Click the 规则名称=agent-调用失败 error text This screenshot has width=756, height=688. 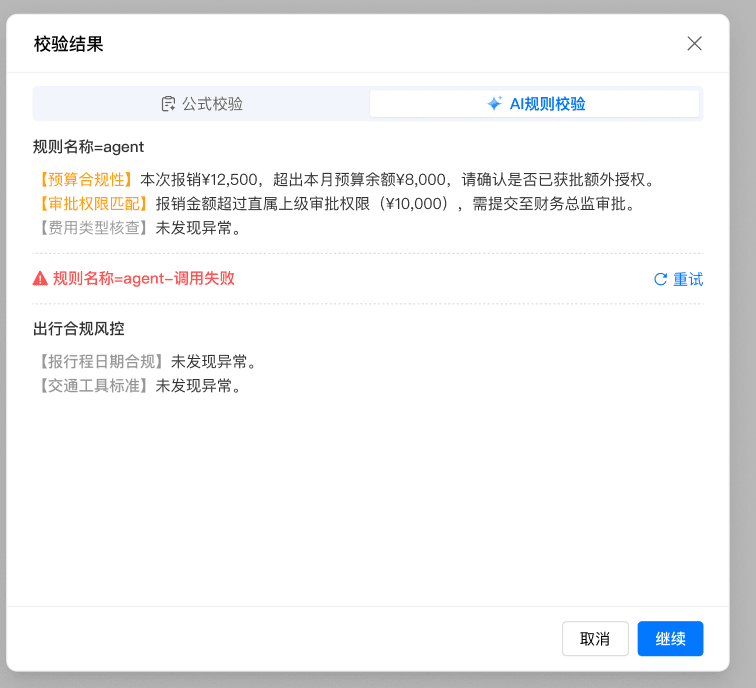[144, 278]
